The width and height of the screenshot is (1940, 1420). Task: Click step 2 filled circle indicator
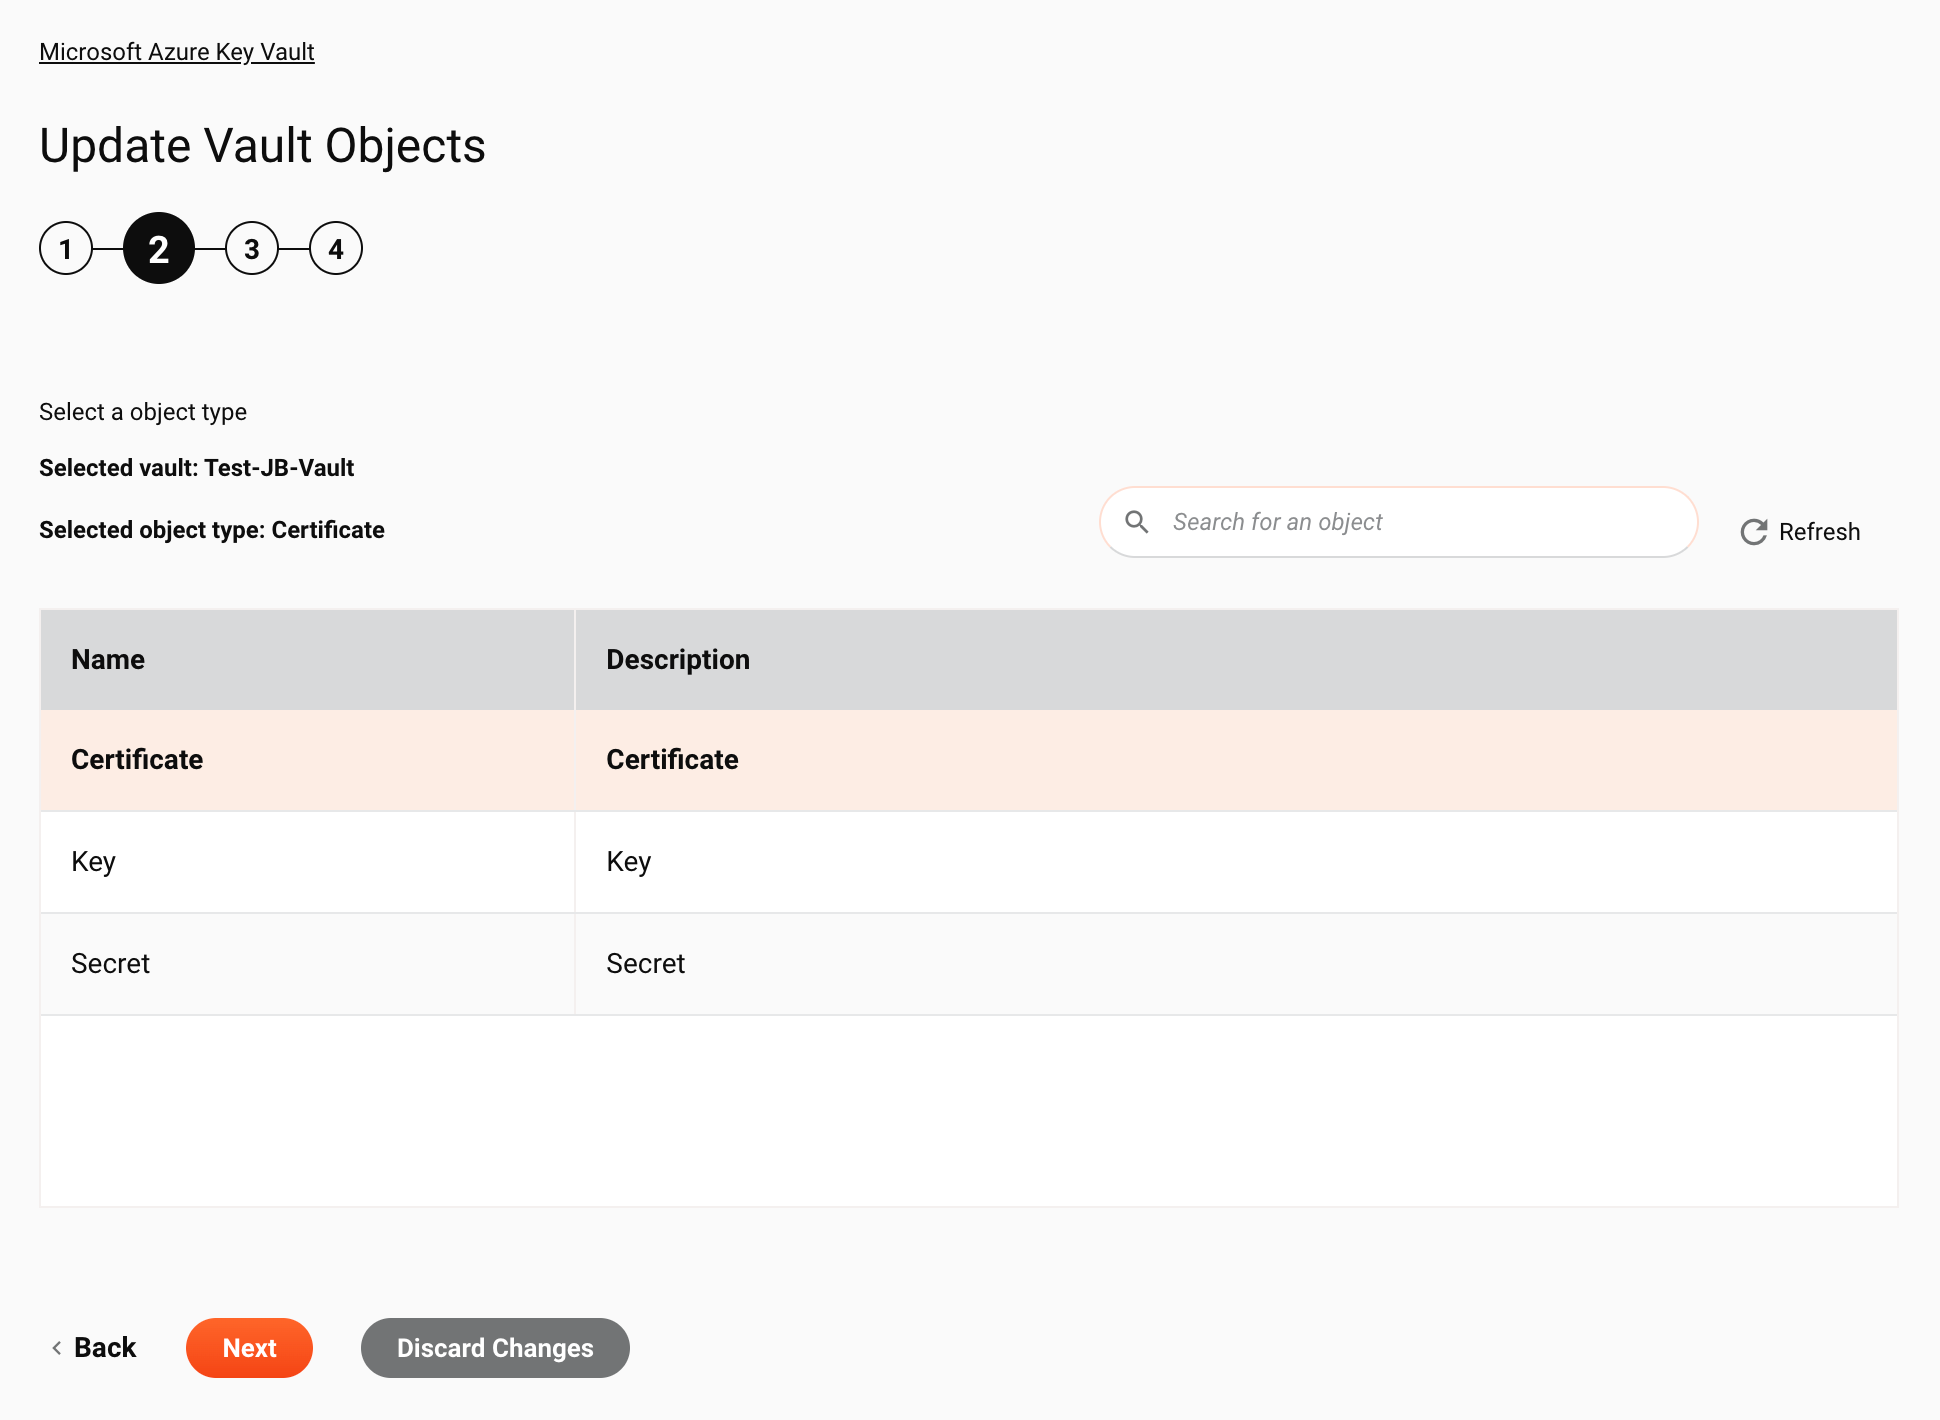(157, 248)
